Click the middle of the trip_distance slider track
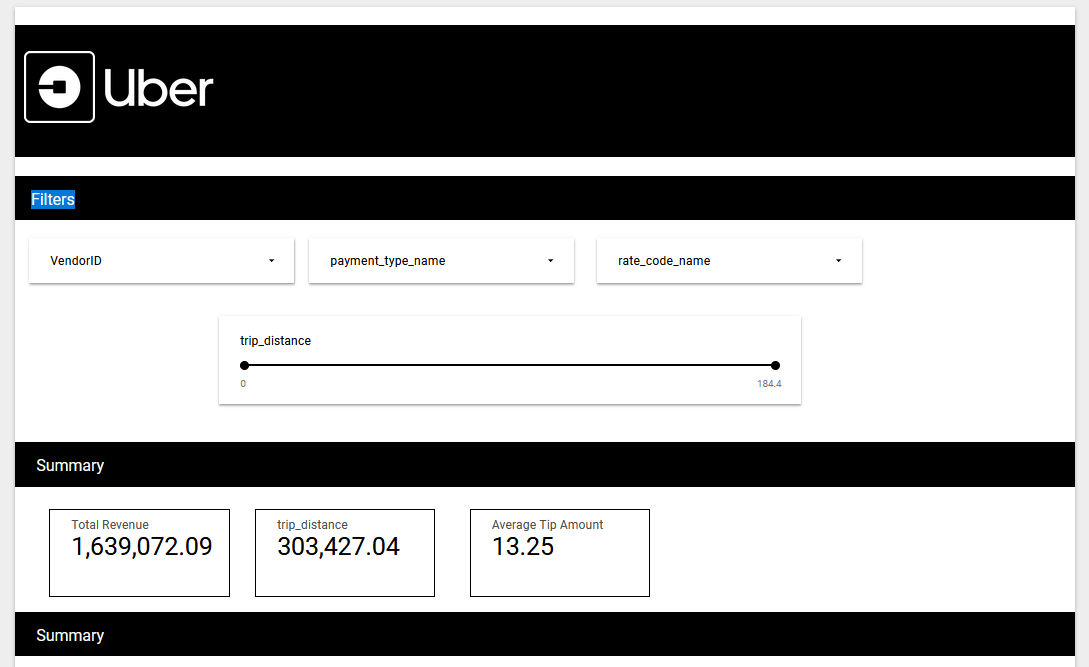 [x=510, y=365]
